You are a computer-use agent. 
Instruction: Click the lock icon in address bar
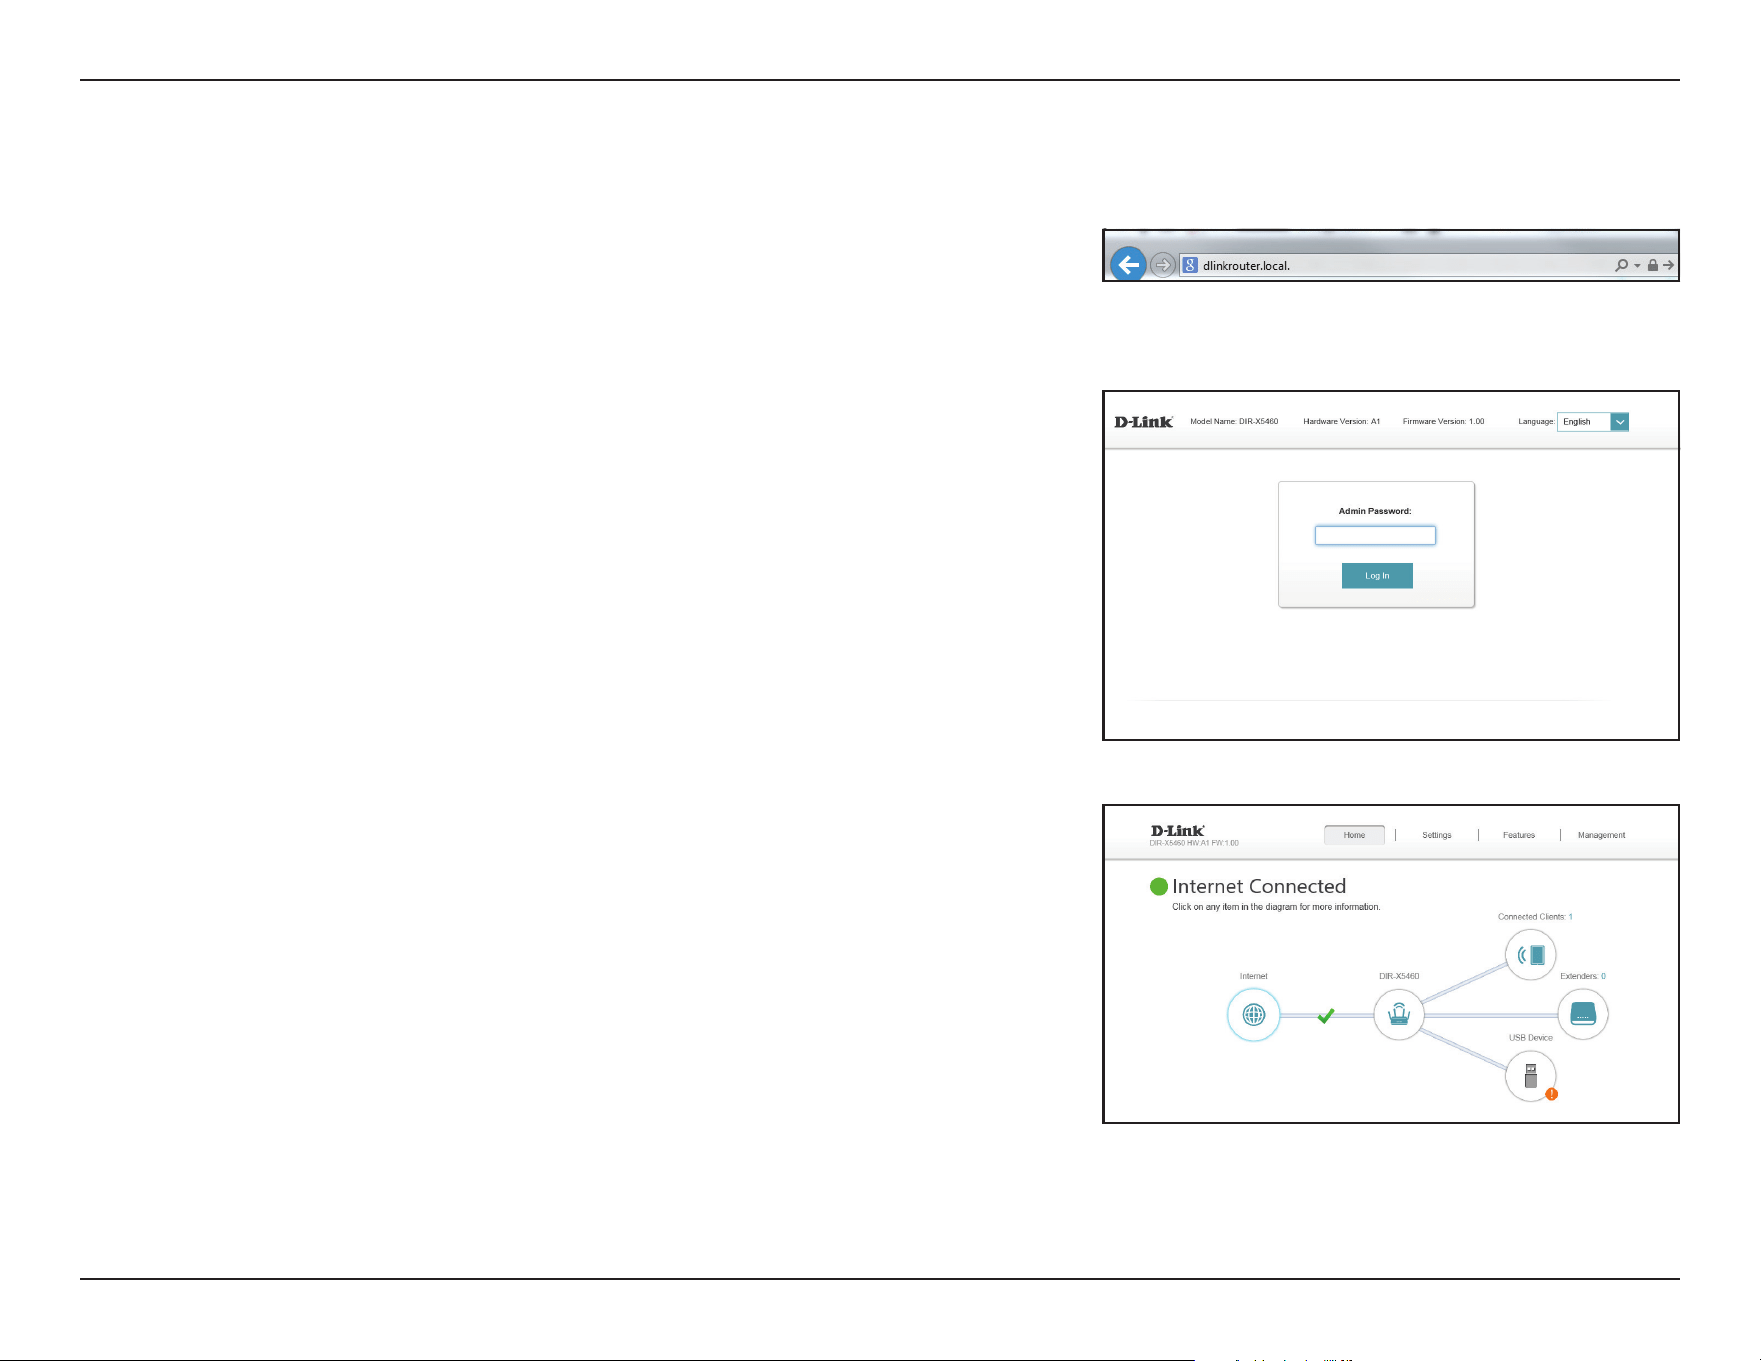(x=1653, y=265)
